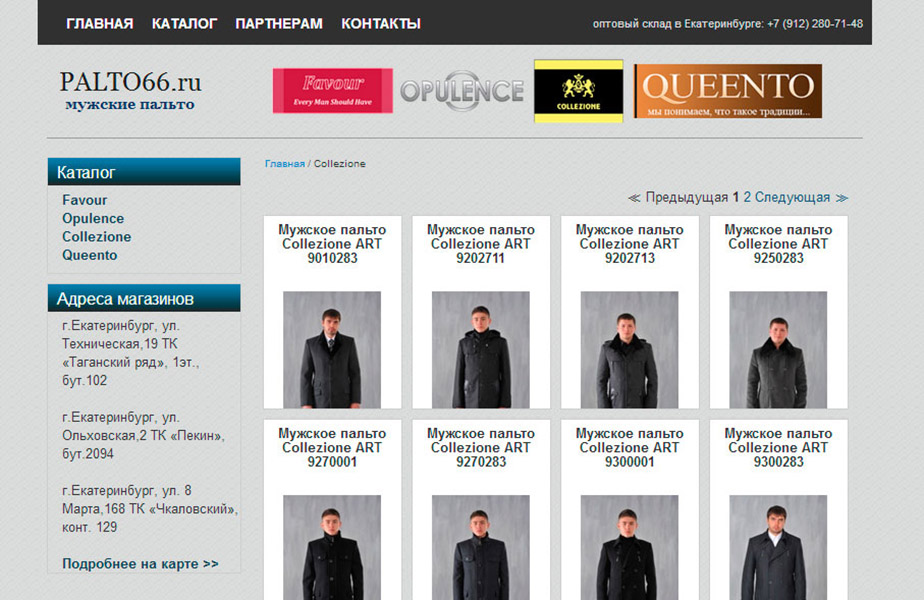Click the coat photo for ART 9250283
Image resolution: width=924 pixels, height=600 pixels.
click(x=778, y=350)
